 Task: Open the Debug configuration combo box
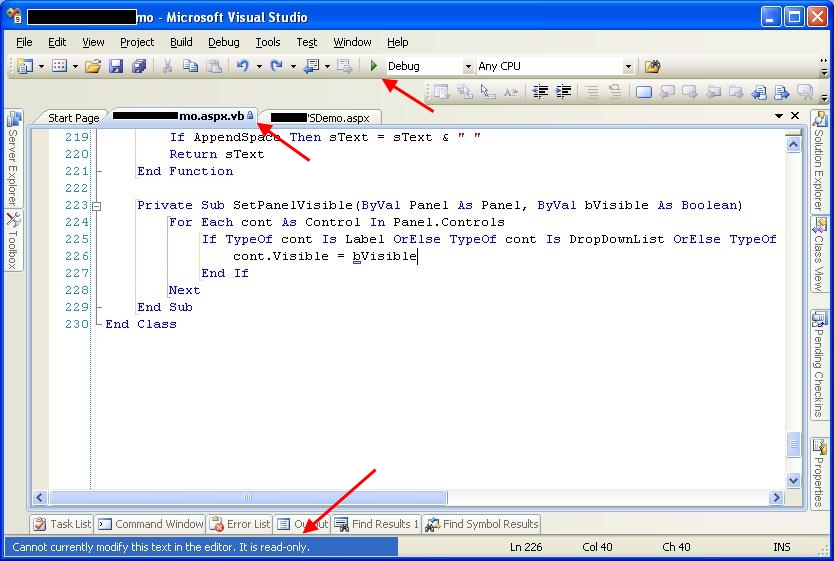click(x=430, y=66)
